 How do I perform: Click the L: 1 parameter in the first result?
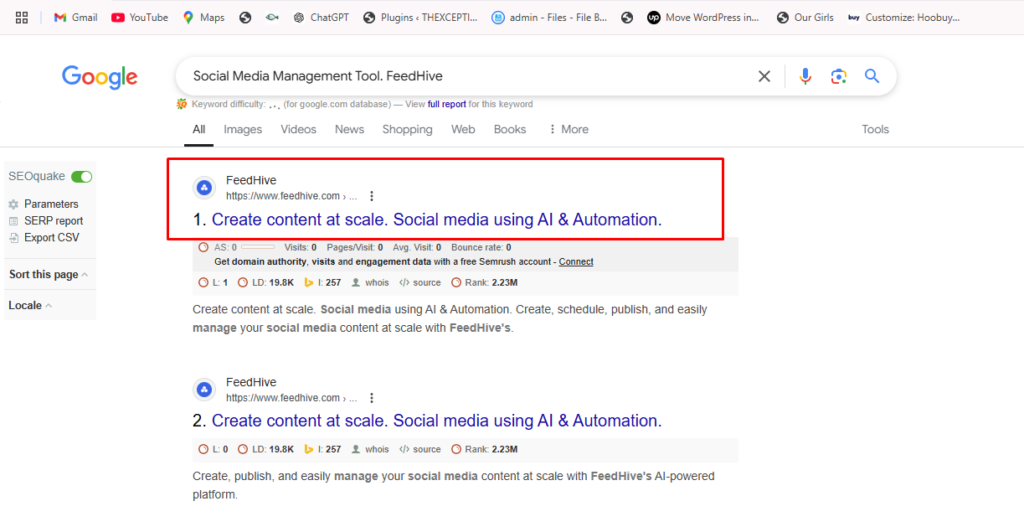point(214,283)
